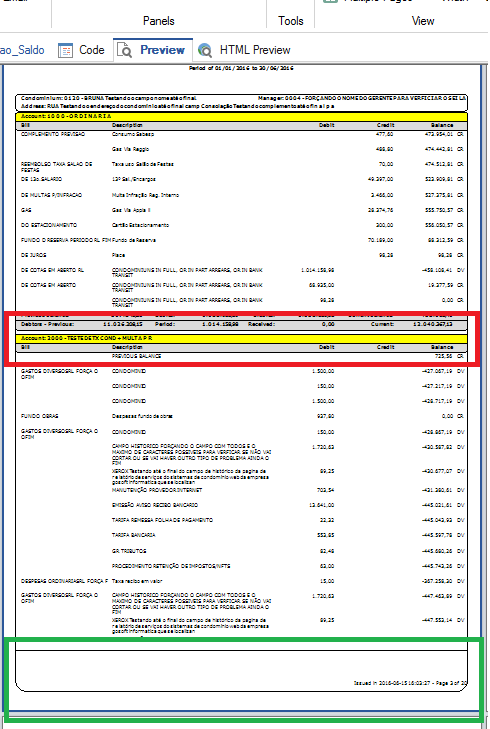Screen dimensions: 490x729
Task: Click the debit value 13.641,00
Action: pos(321,505)
